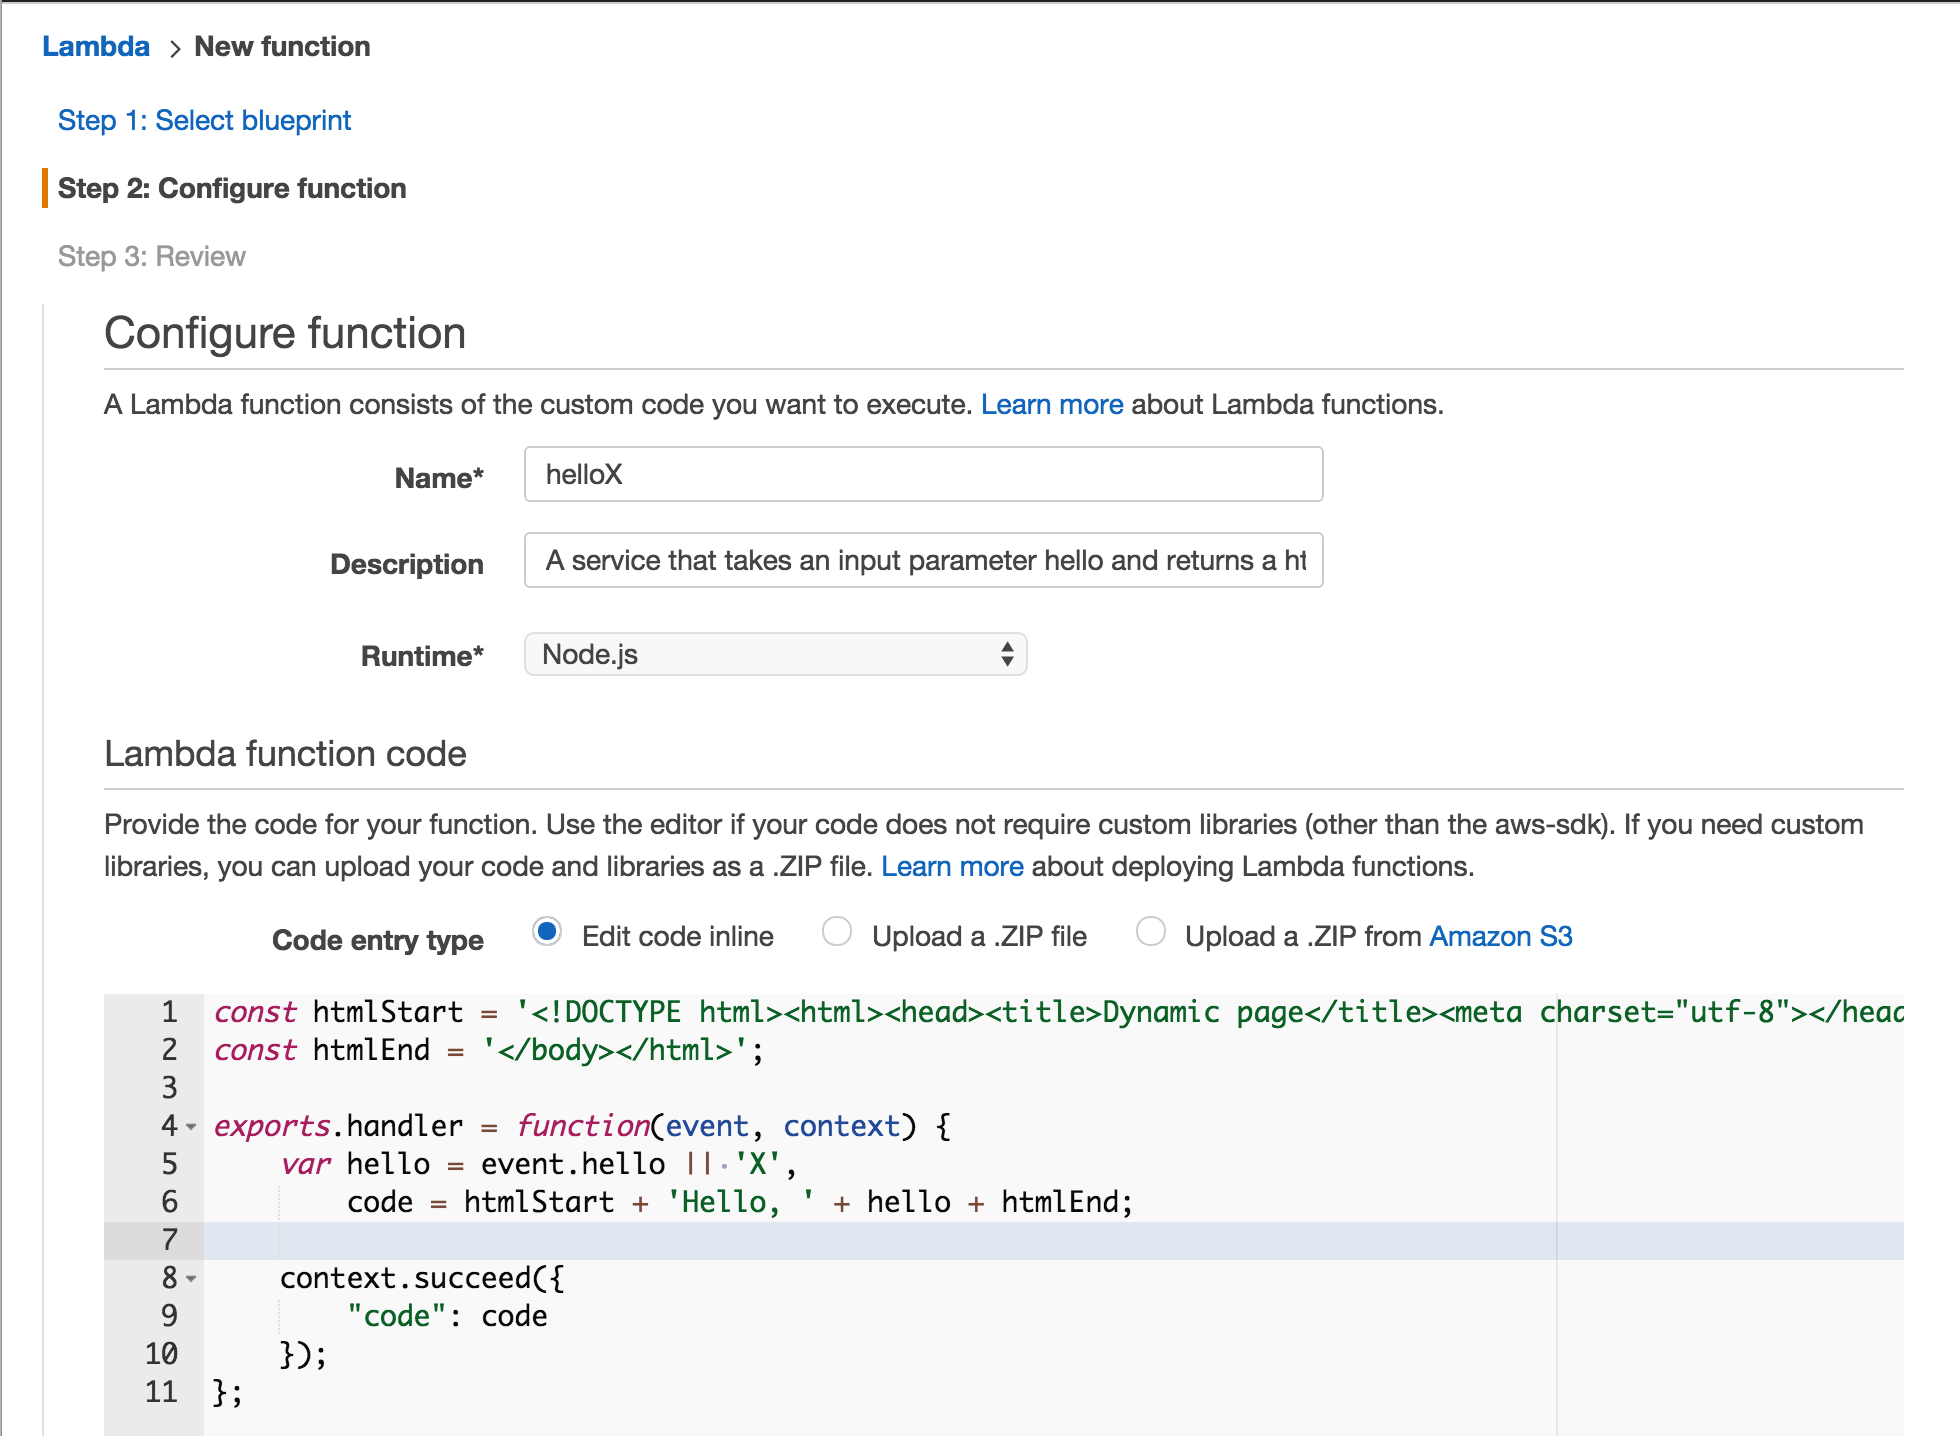Select Edit code inline radio button
Viewport: 1960px width, 1436px height.
click(x=547, y=932)
